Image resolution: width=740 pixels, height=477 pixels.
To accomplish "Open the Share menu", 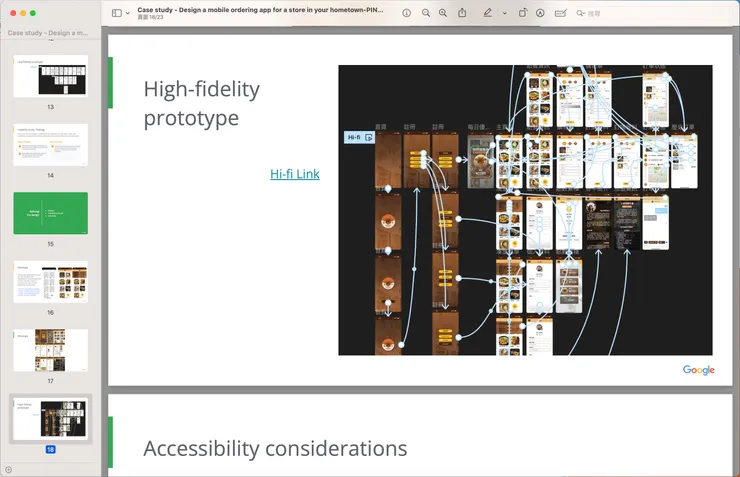I will (x=462, y=13).
